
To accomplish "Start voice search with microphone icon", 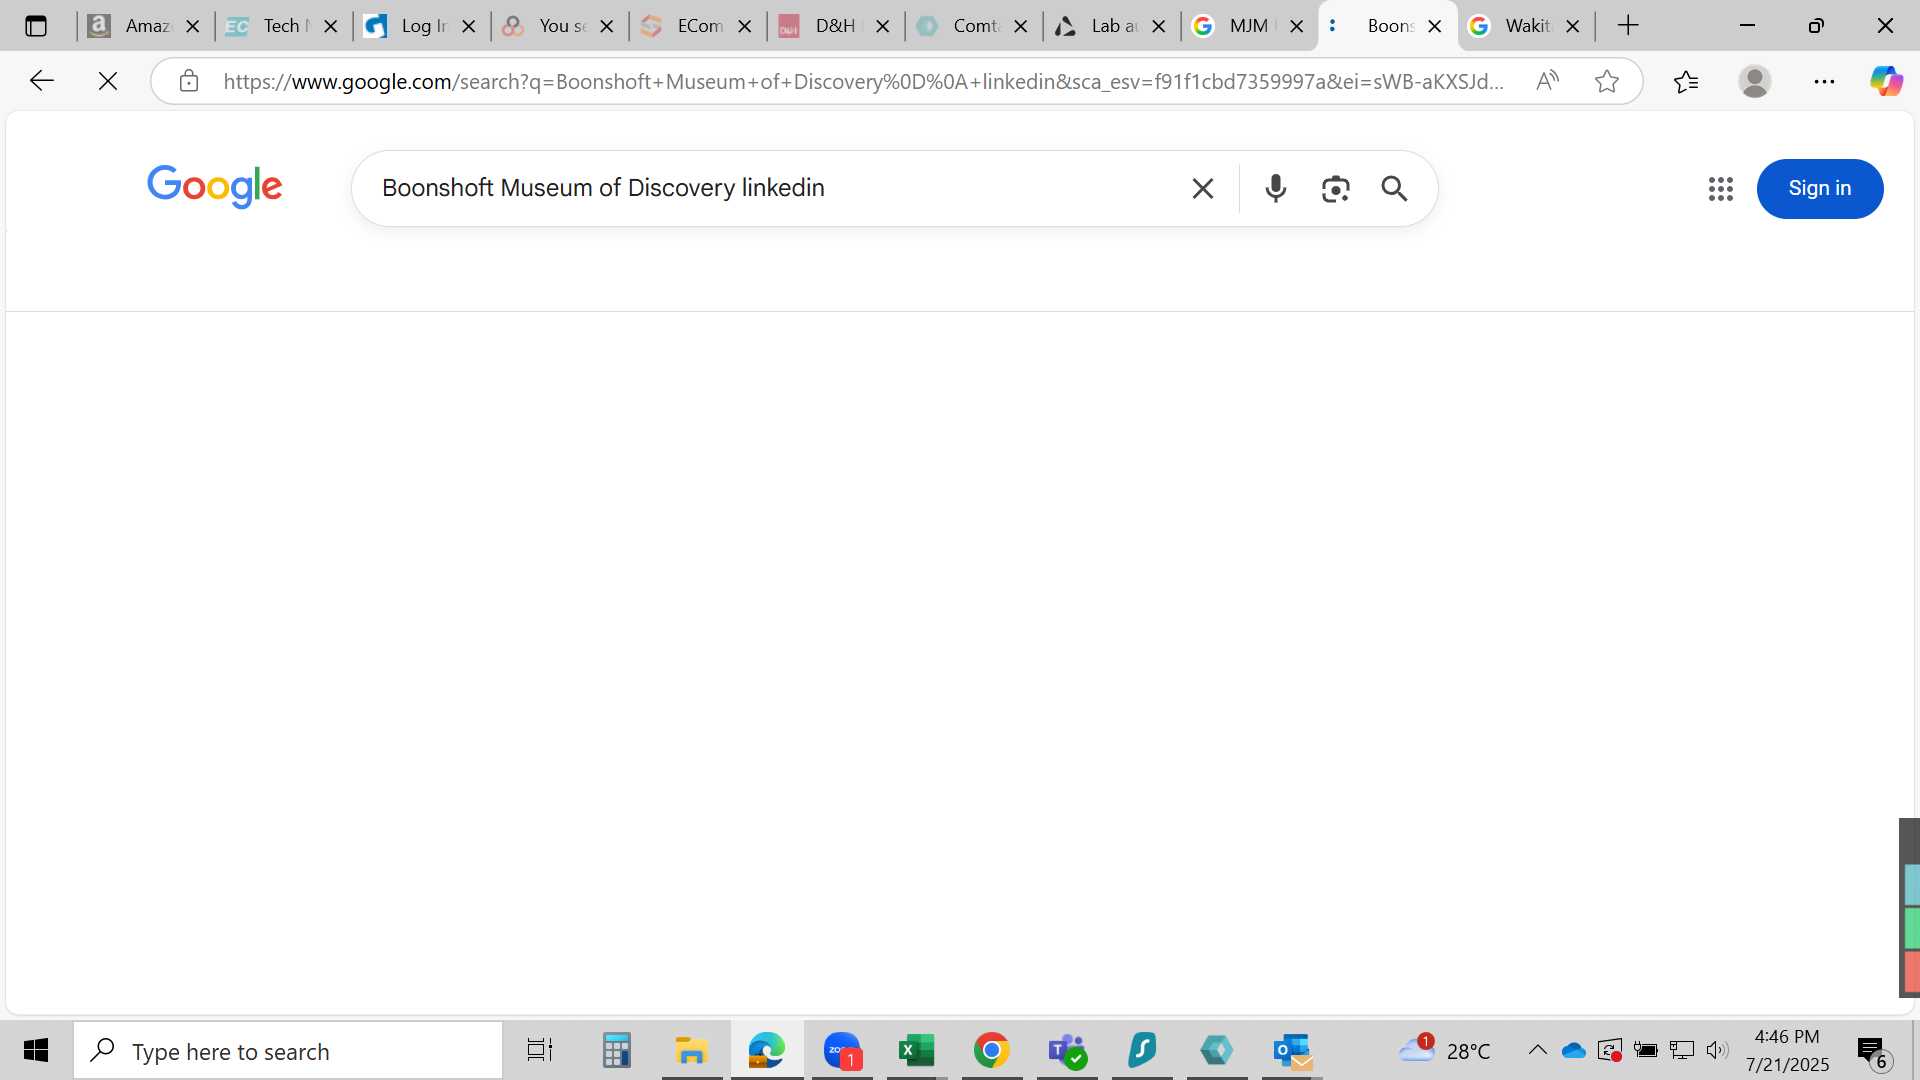I will point(1275,188).
